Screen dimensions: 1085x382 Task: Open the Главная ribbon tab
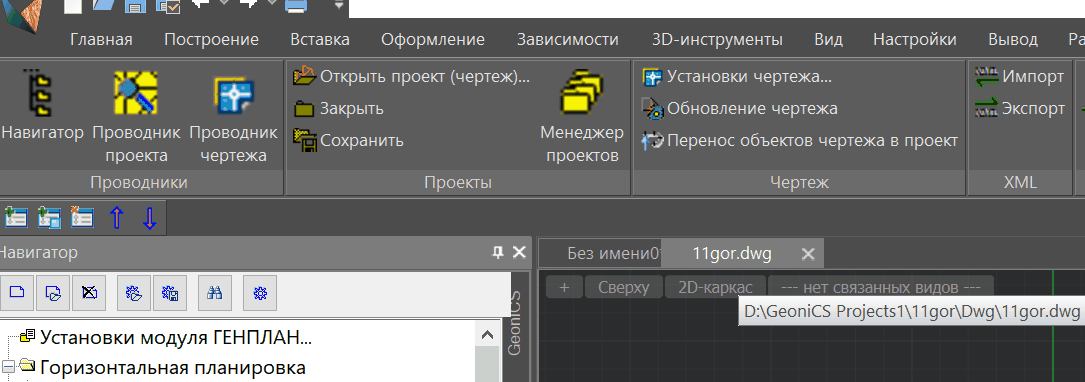[x=101, y=39]
